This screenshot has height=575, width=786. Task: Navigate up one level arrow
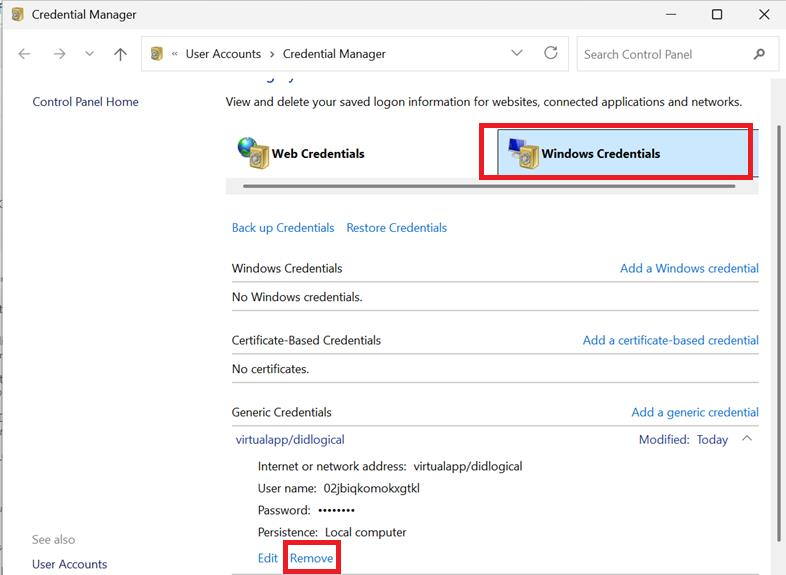(120, 54)
